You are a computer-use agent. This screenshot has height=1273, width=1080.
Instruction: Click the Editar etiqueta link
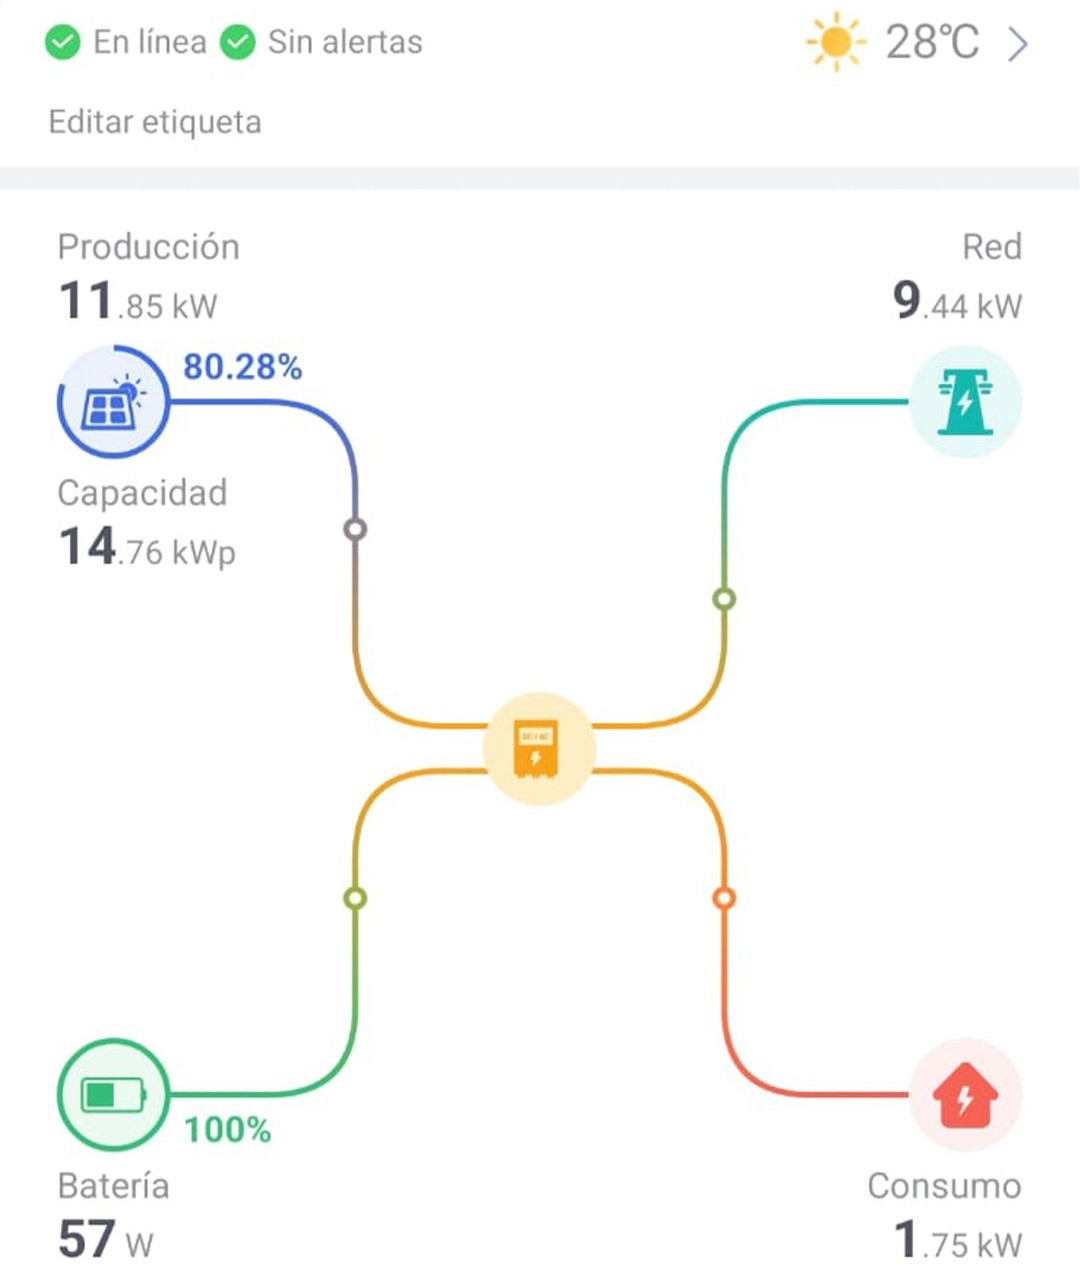point(155,122)
